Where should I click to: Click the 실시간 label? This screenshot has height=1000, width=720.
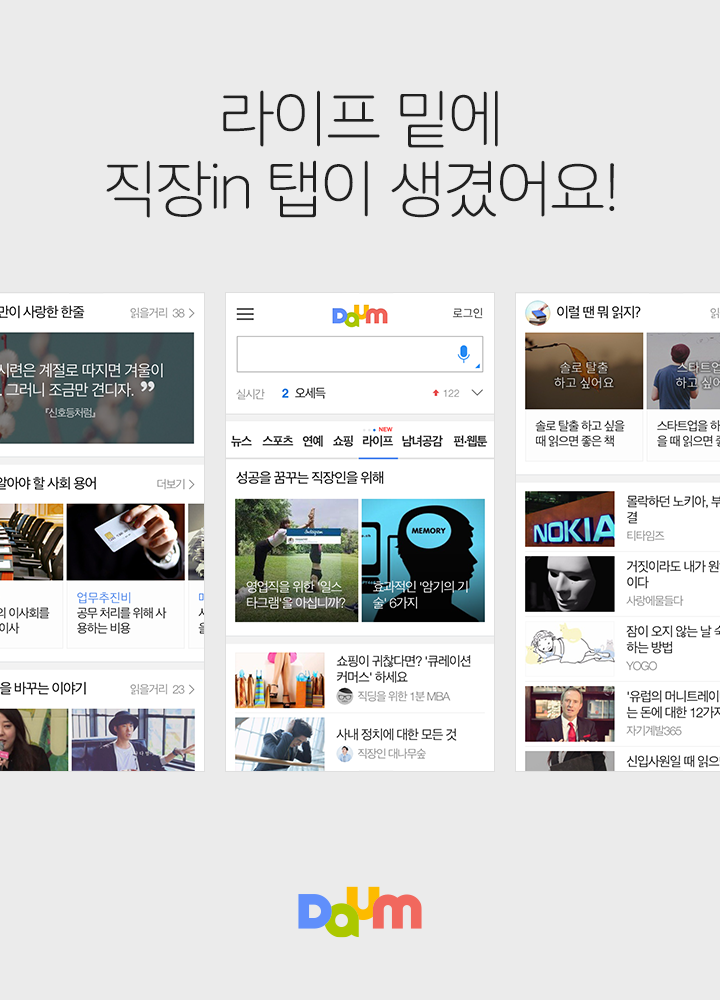click(x=250, y=394)
